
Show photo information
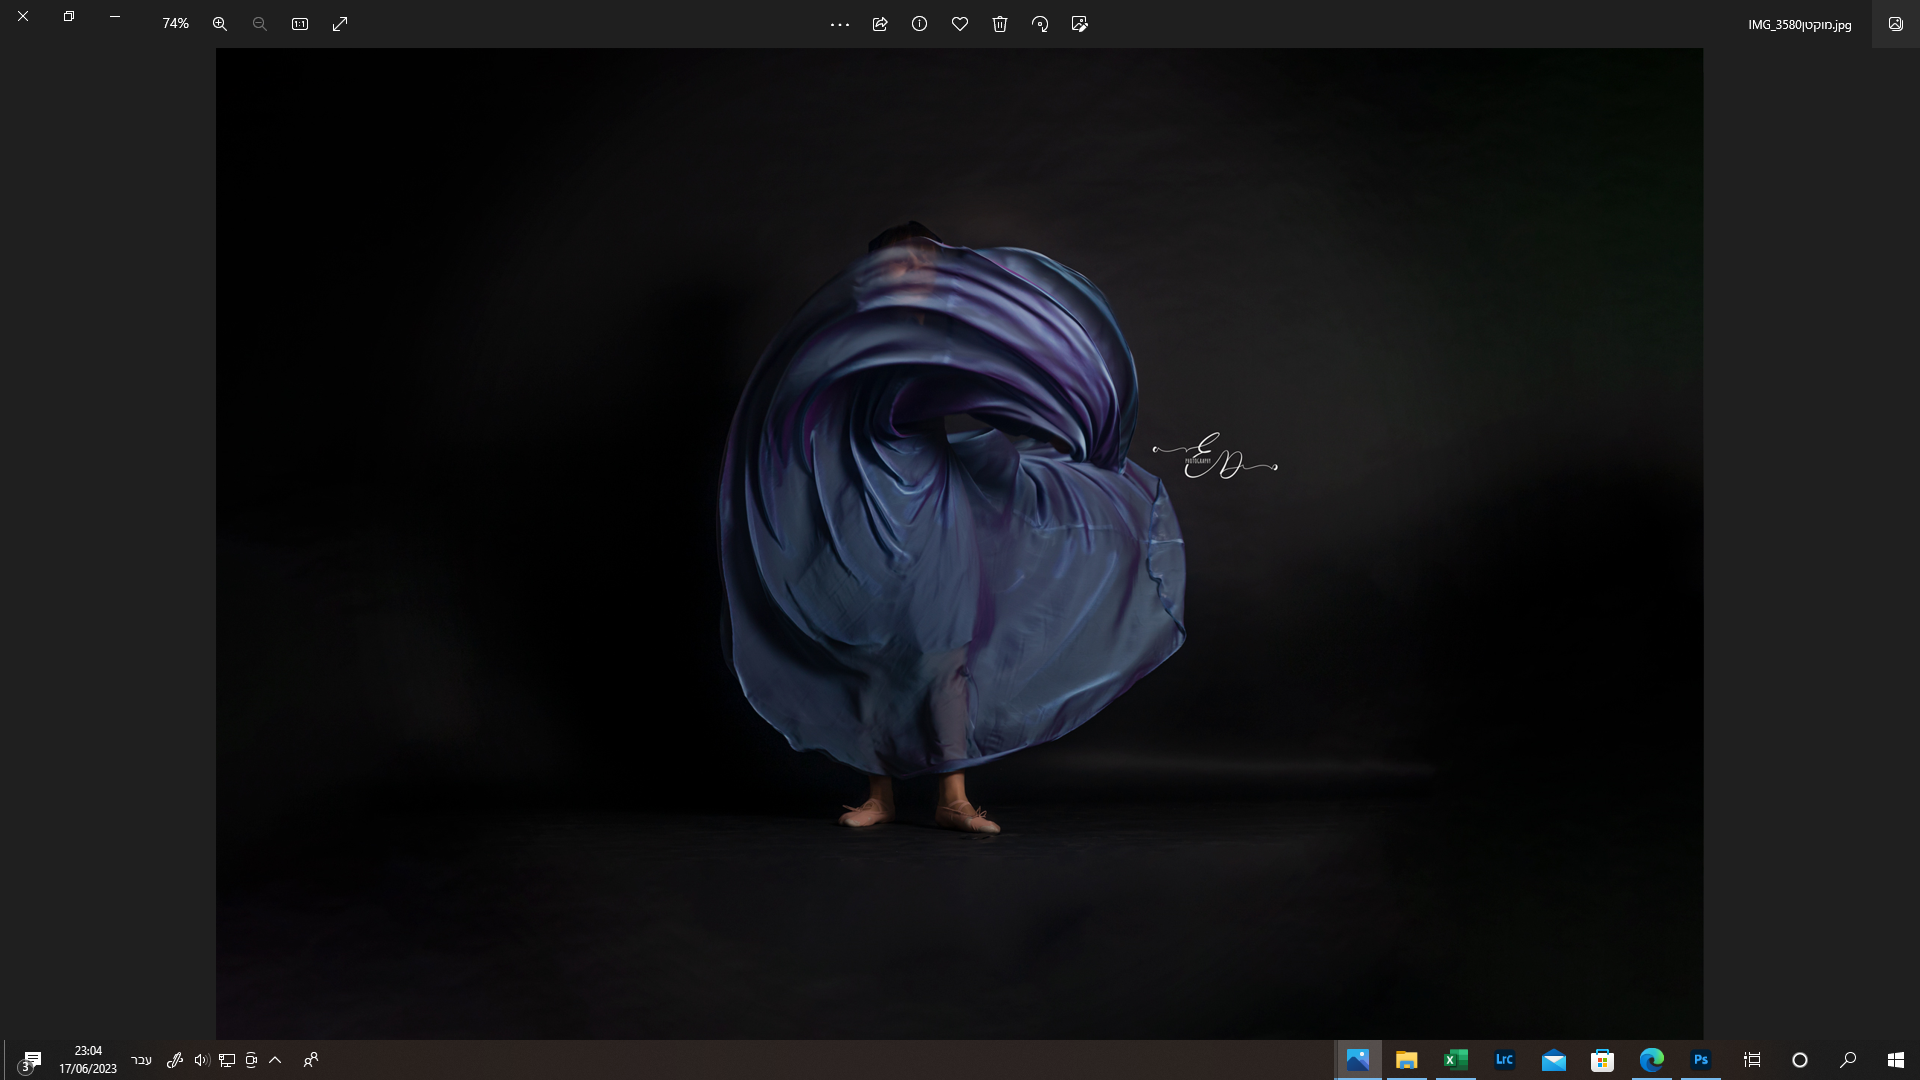tap(920, 24)
